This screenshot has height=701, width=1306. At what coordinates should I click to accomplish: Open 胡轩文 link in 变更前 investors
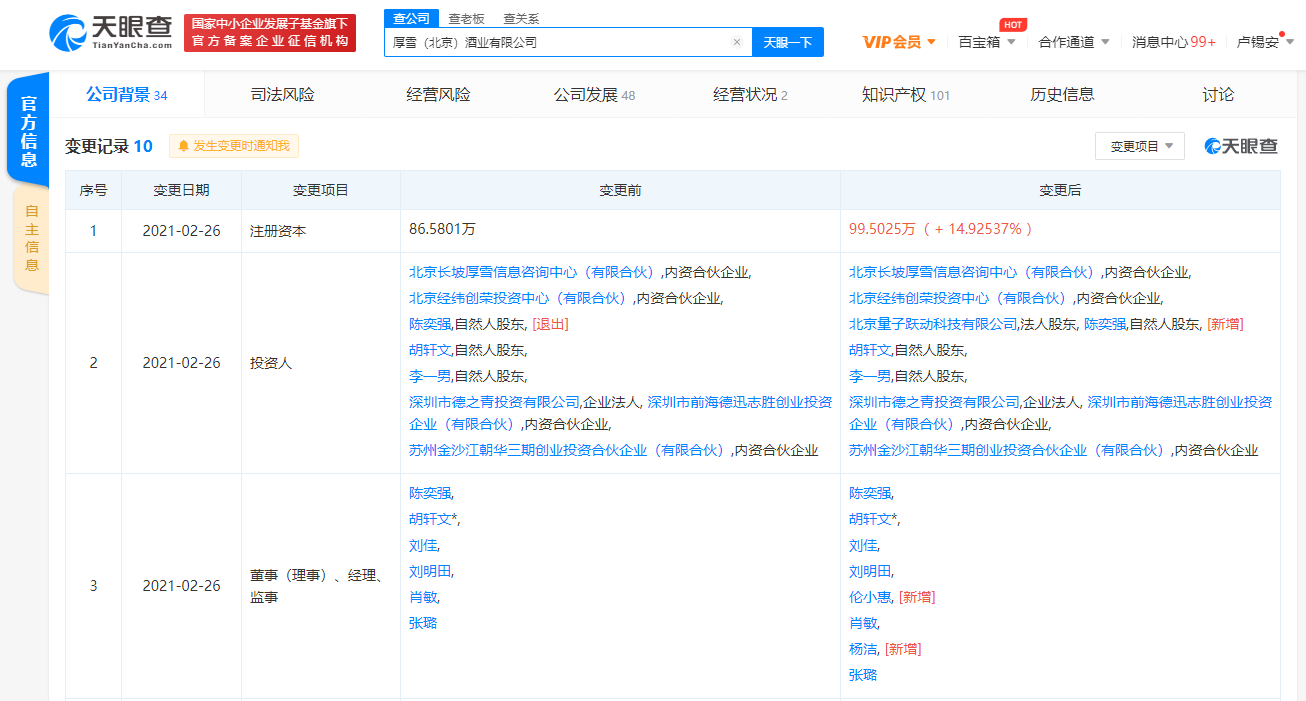(429, 350)
